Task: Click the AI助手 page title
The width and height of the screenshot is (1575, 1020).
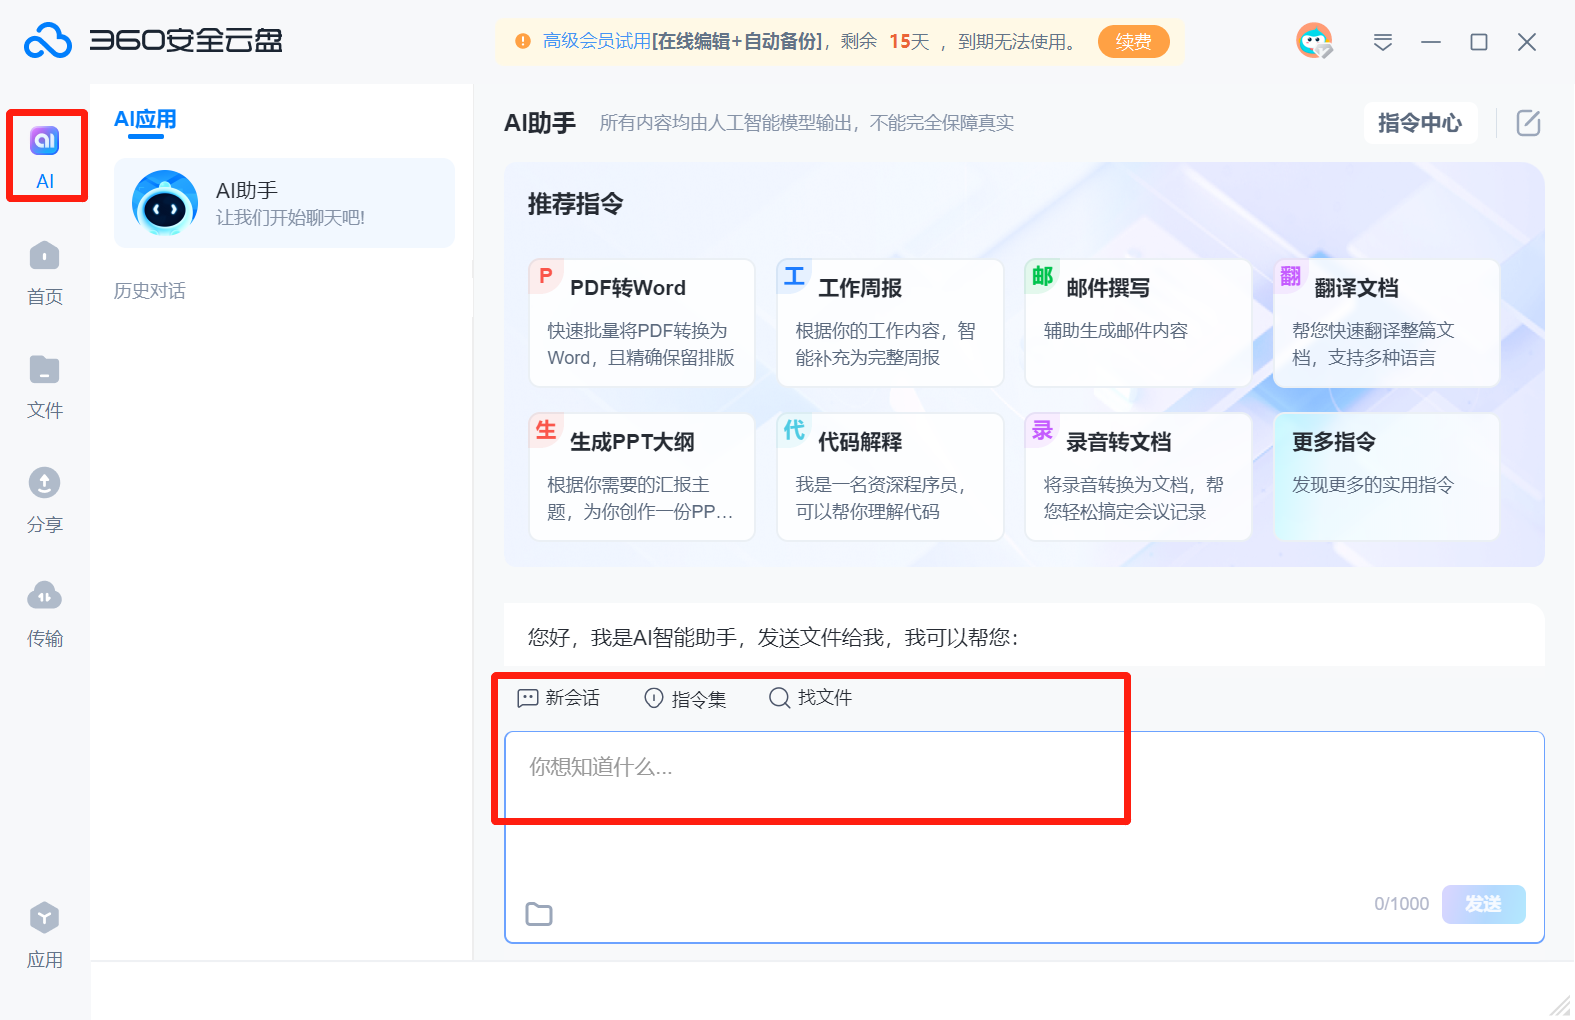Action: (540, 123)
